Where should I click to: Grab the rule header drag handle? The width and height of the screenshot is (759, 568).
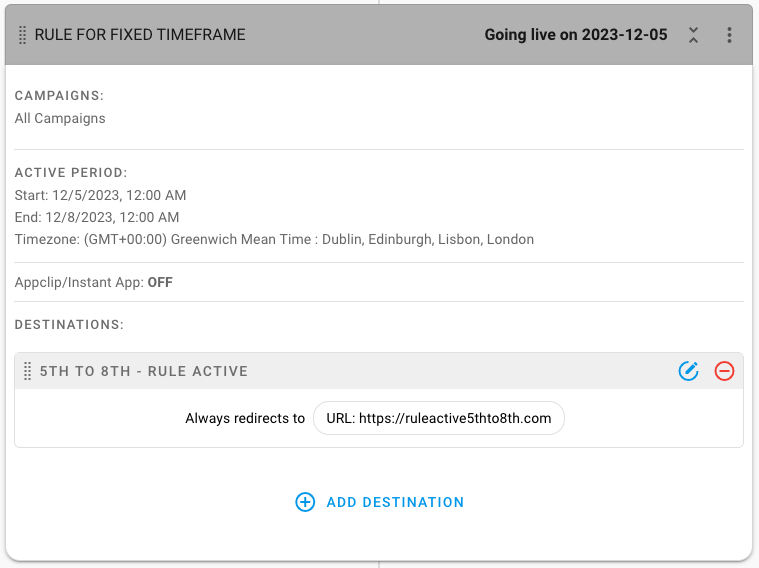click(x=22, y=35)
